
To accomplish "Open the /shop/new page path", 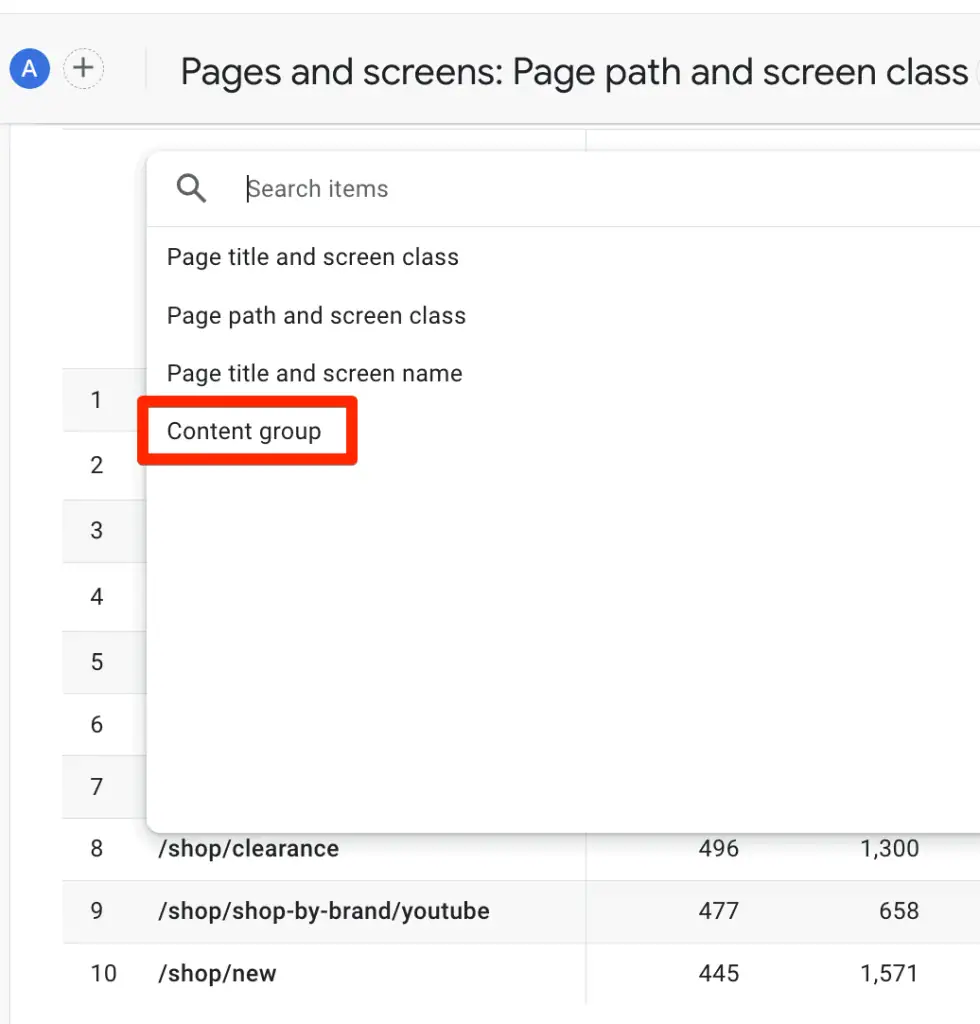I will point(217,973).
